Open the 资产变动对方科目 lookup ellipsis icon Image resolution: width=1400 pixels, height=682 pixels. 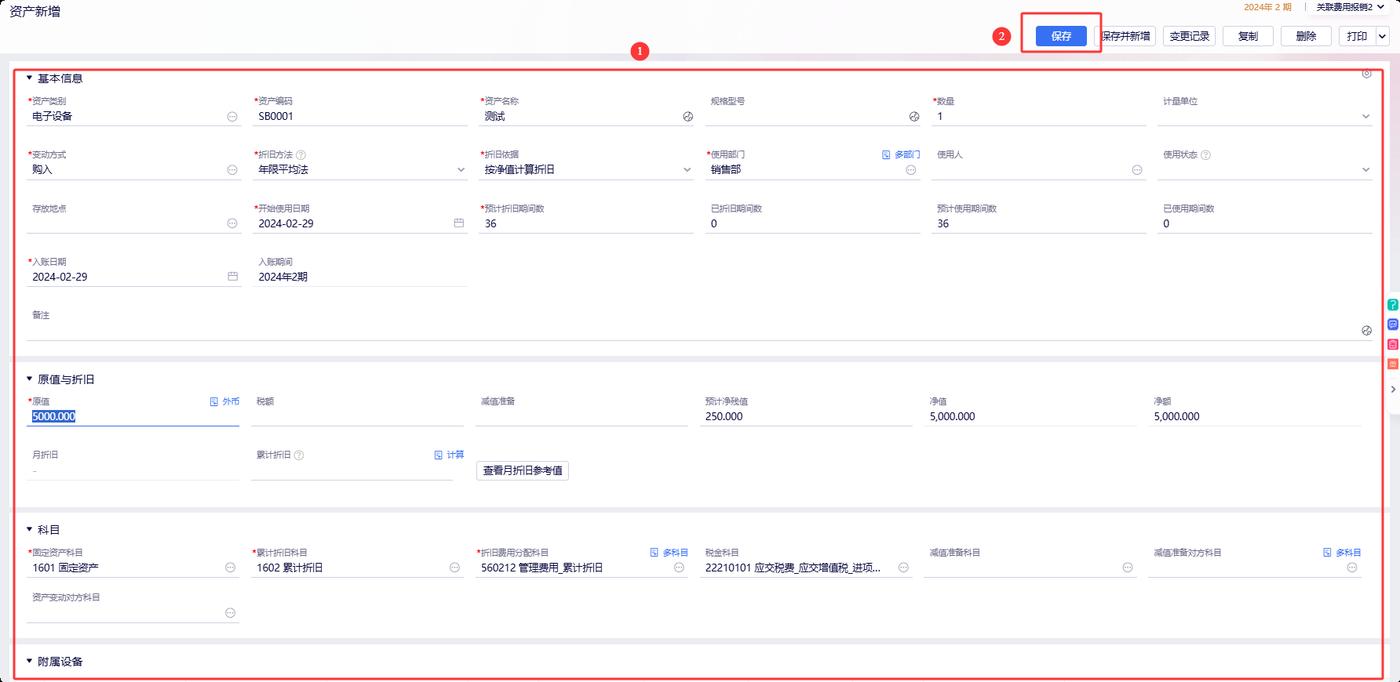point(230,613)
